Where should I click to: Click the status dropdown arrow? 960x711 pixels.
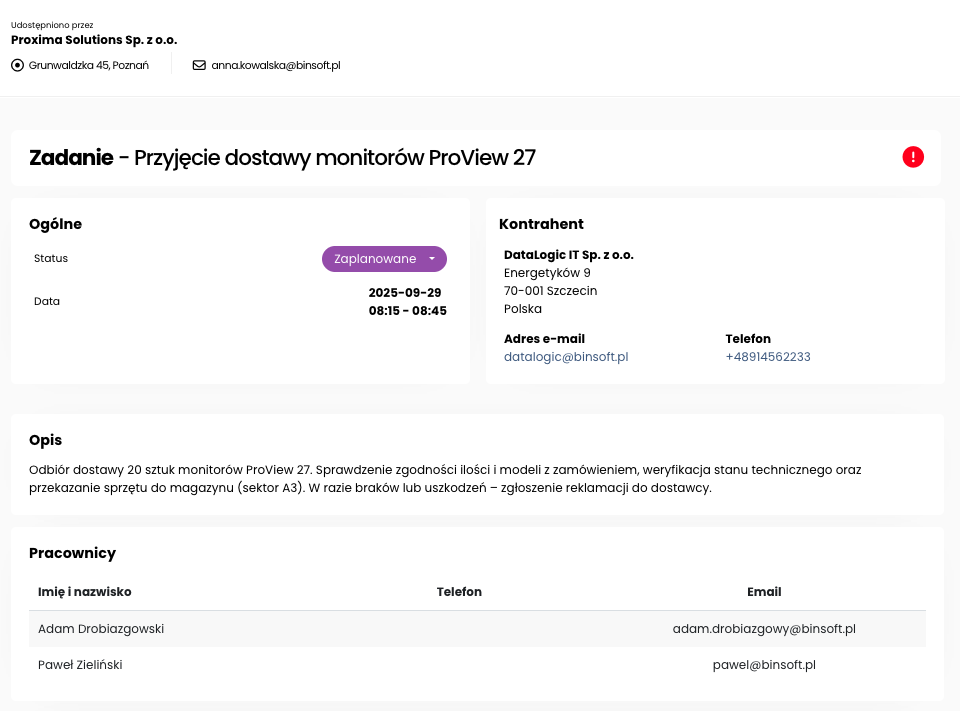pos(432,259)
